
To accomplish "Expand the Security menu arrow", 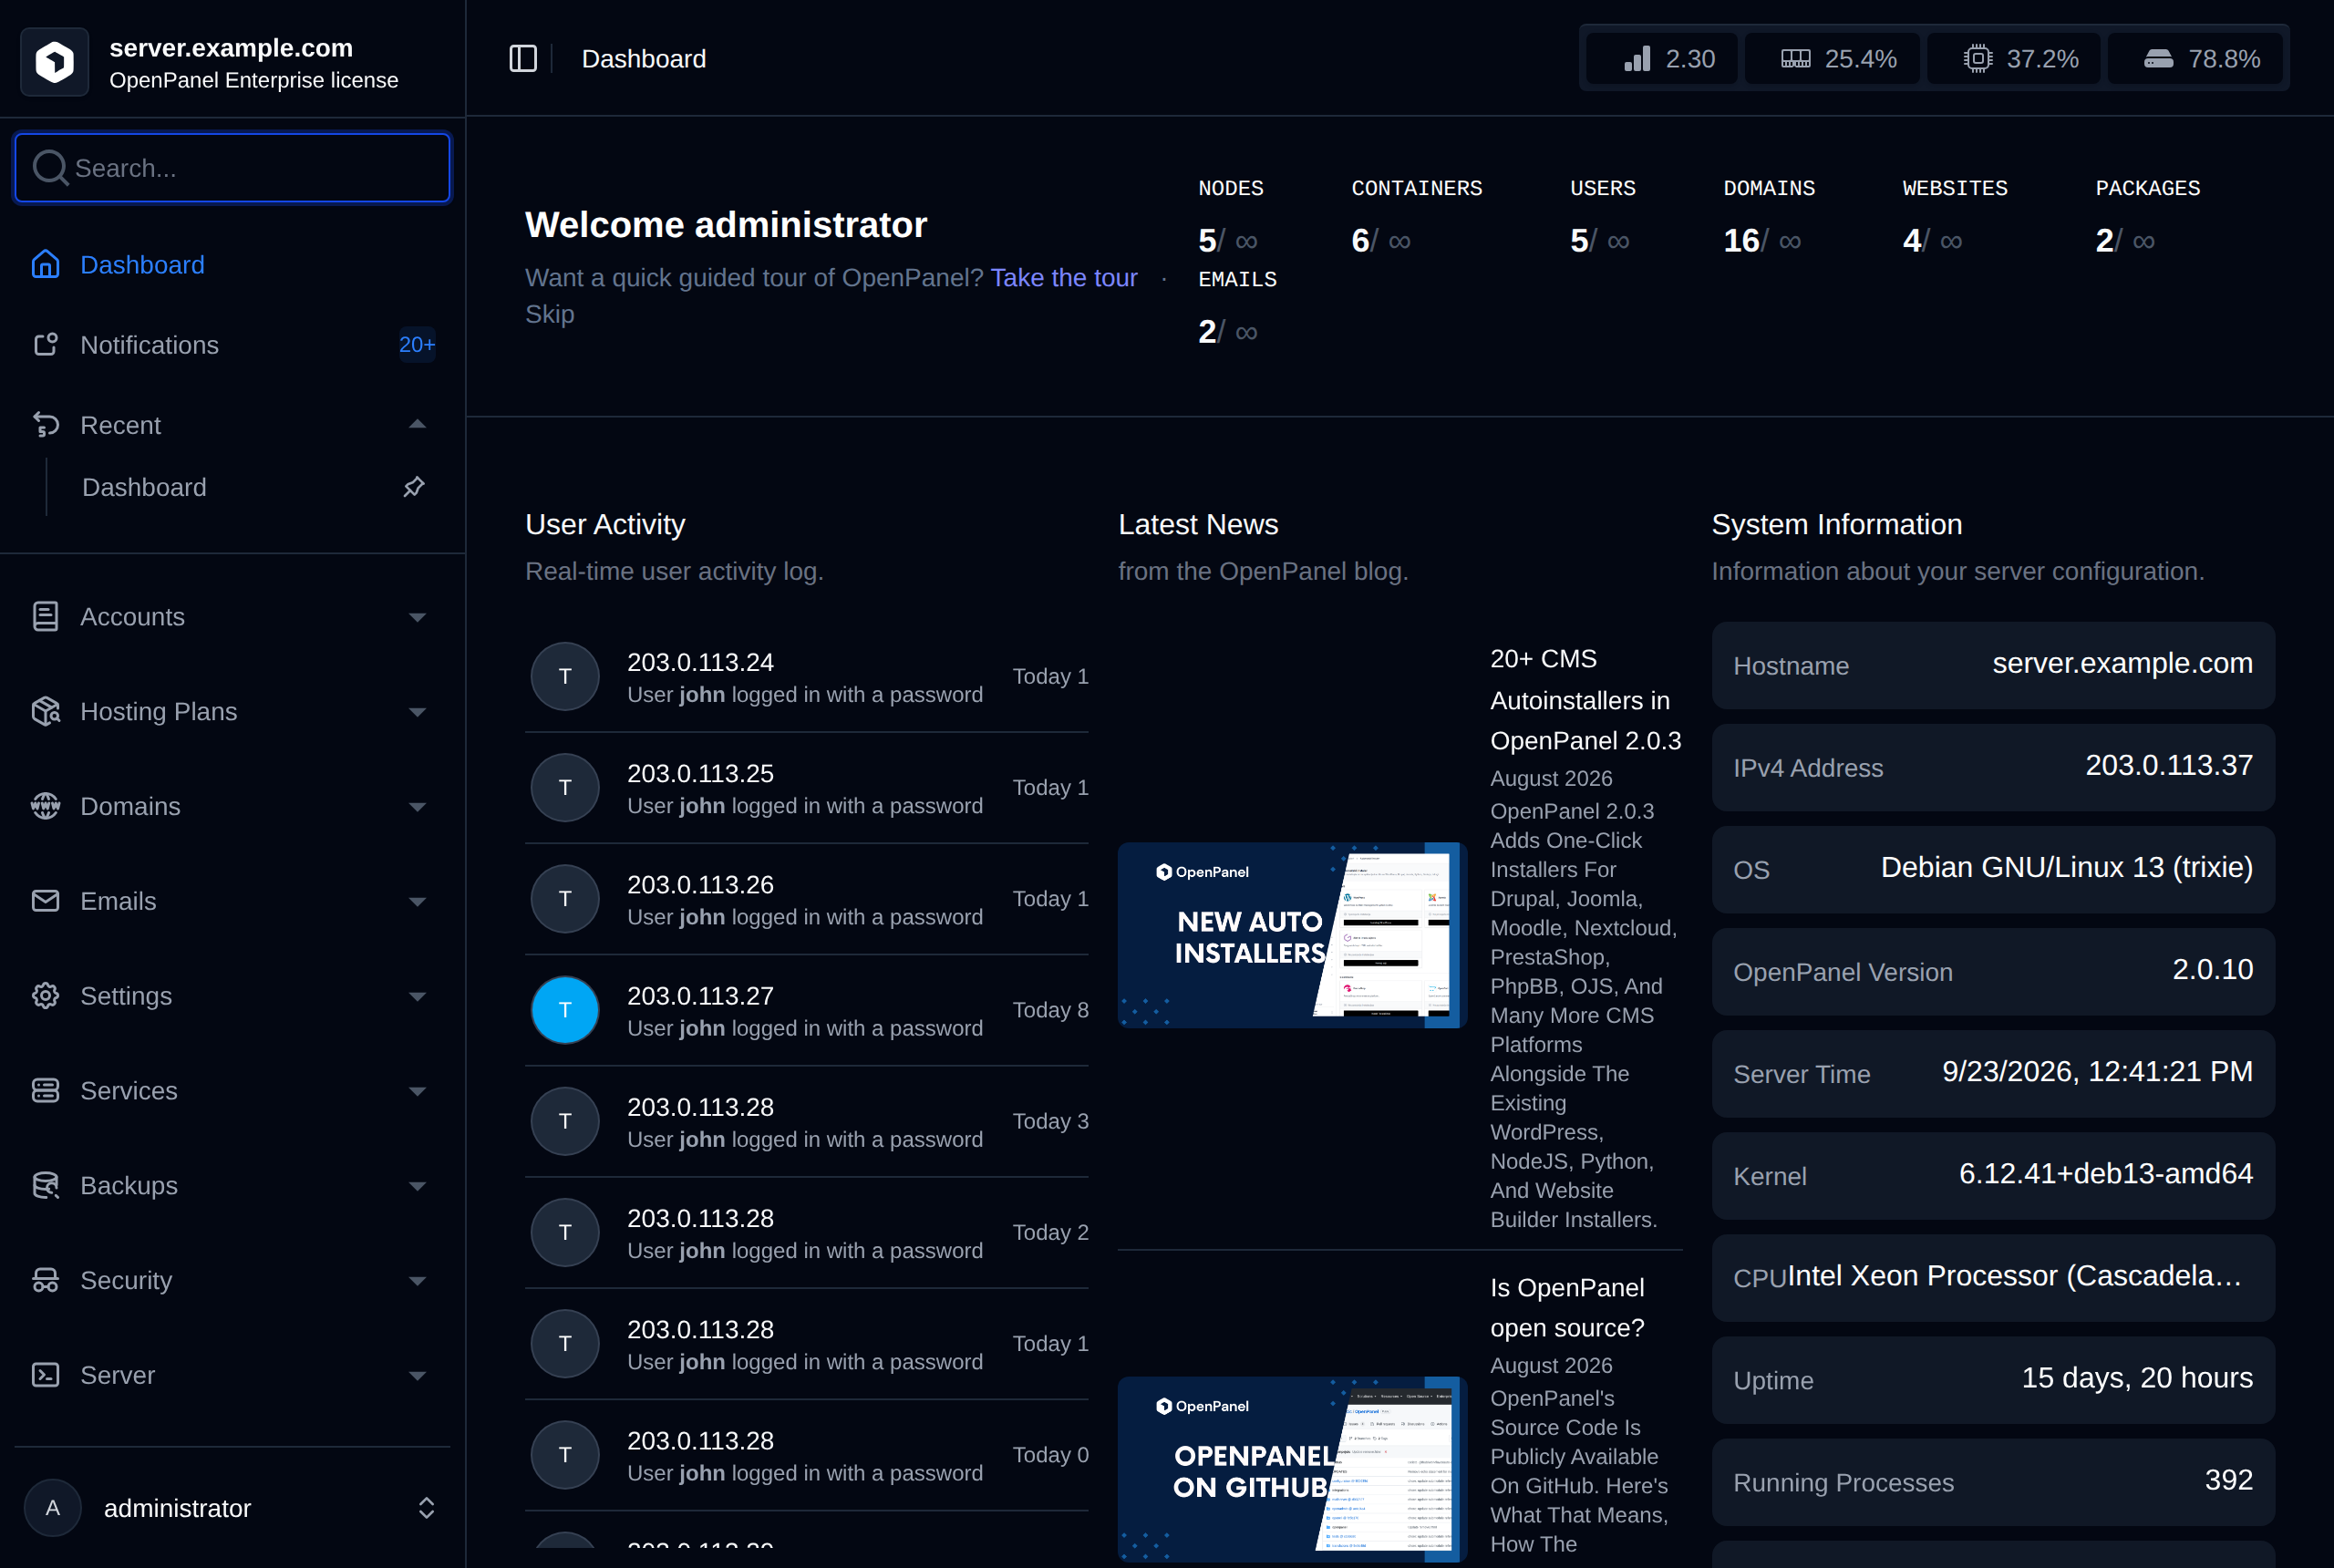I will 417,1281.
